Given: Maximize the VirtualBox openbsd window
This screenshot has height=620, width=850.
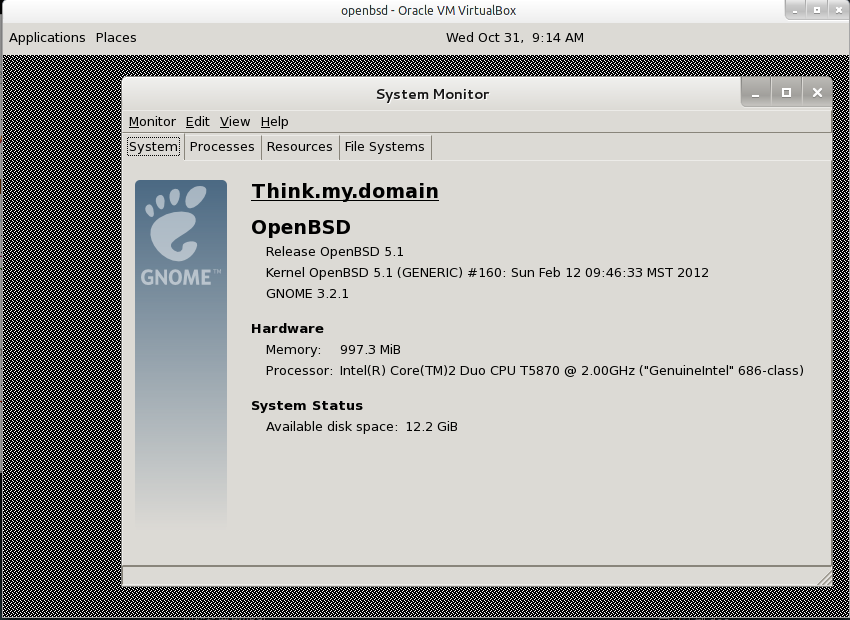Looking at the screenshot, I should (816, 10).
